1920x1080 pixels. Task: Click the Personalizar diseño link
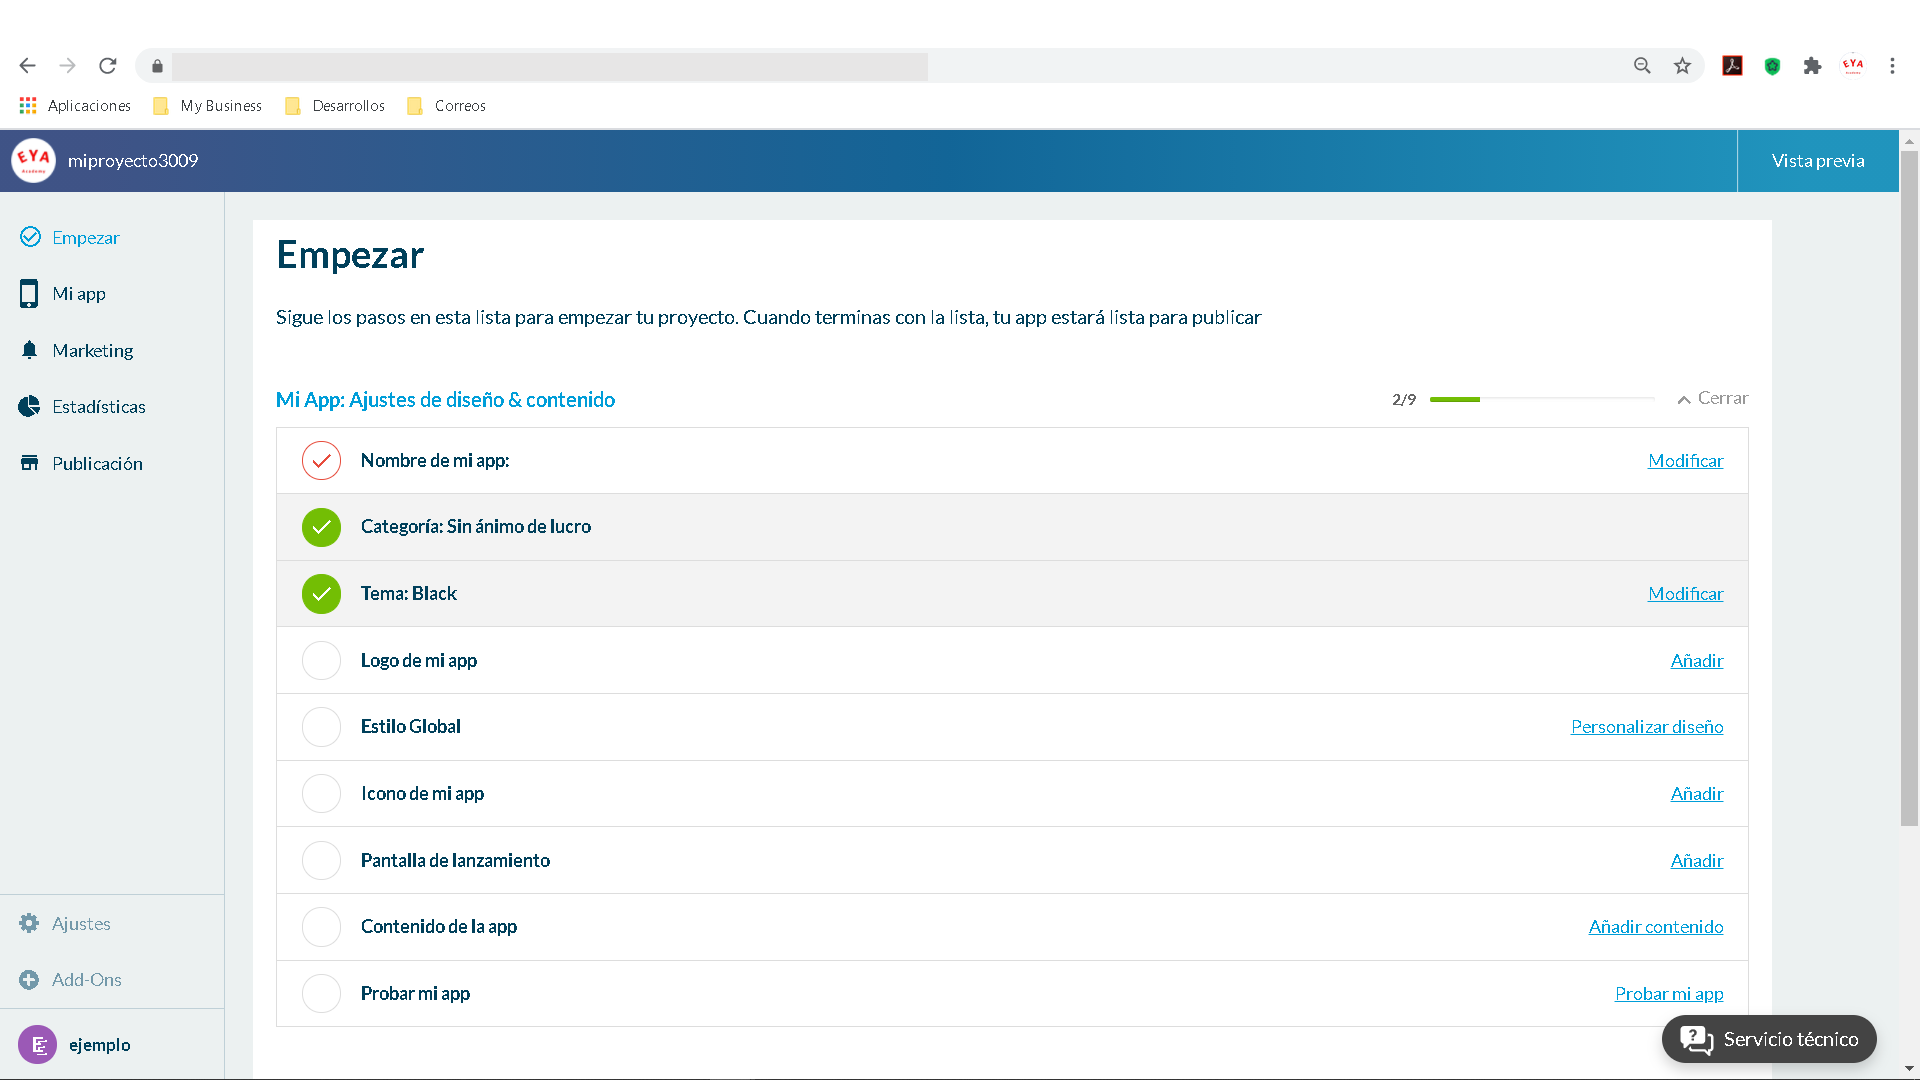(x=1647, y=726)
